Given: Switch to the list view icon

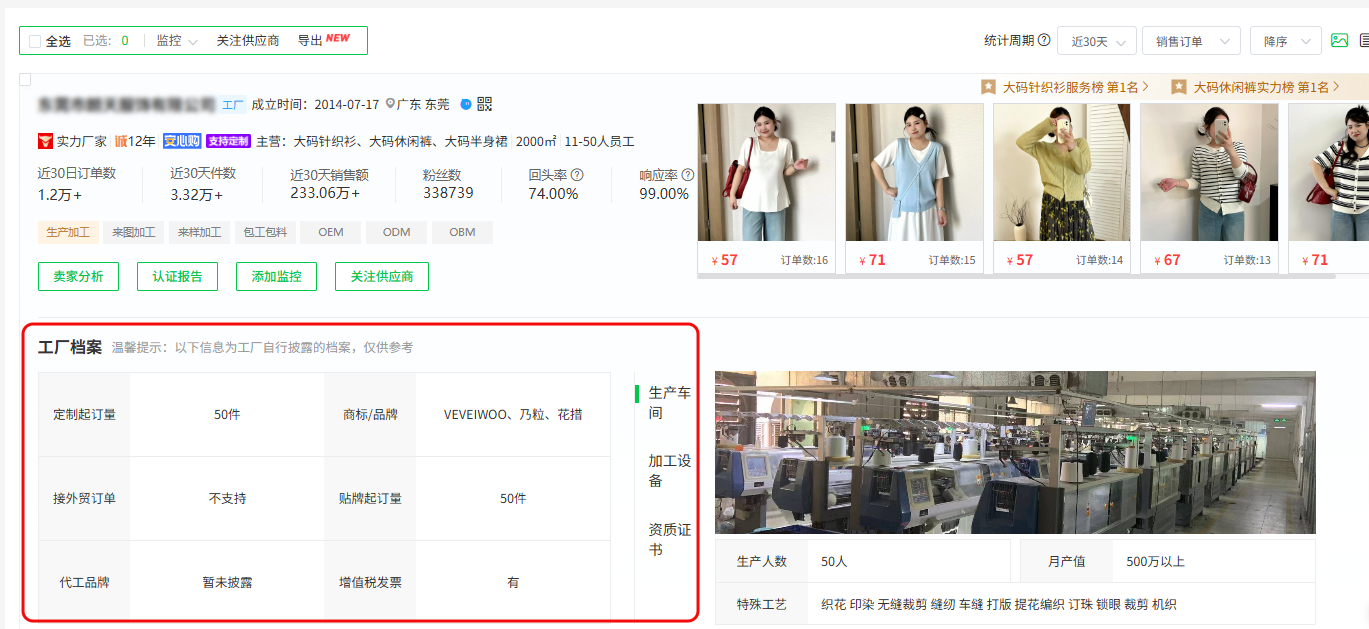Looking at the screenshot, I should pyautogui.click(x=1364, y=41).
